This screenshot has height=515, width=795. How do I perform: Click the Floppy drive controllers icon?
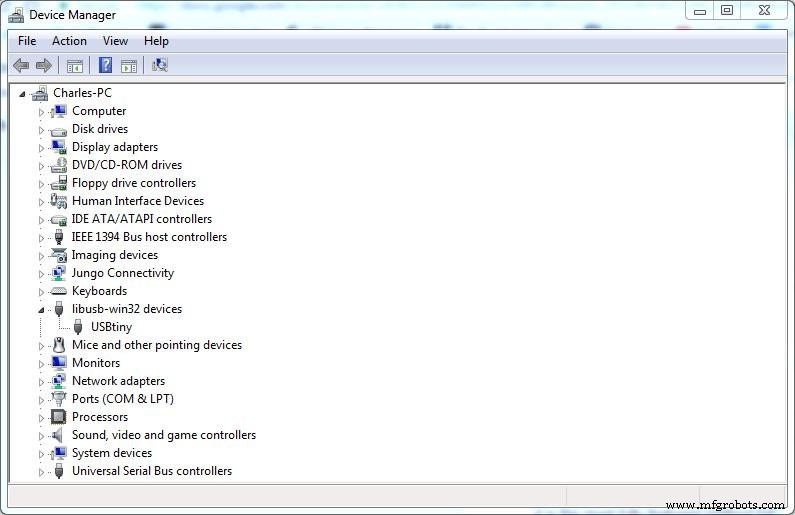tap(59, 183)
